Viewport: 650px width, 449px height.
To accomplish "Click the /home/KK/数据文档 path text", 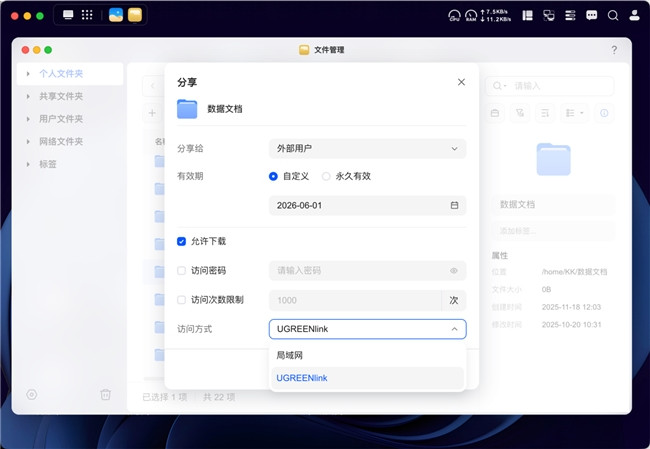I will coord(574,272).
